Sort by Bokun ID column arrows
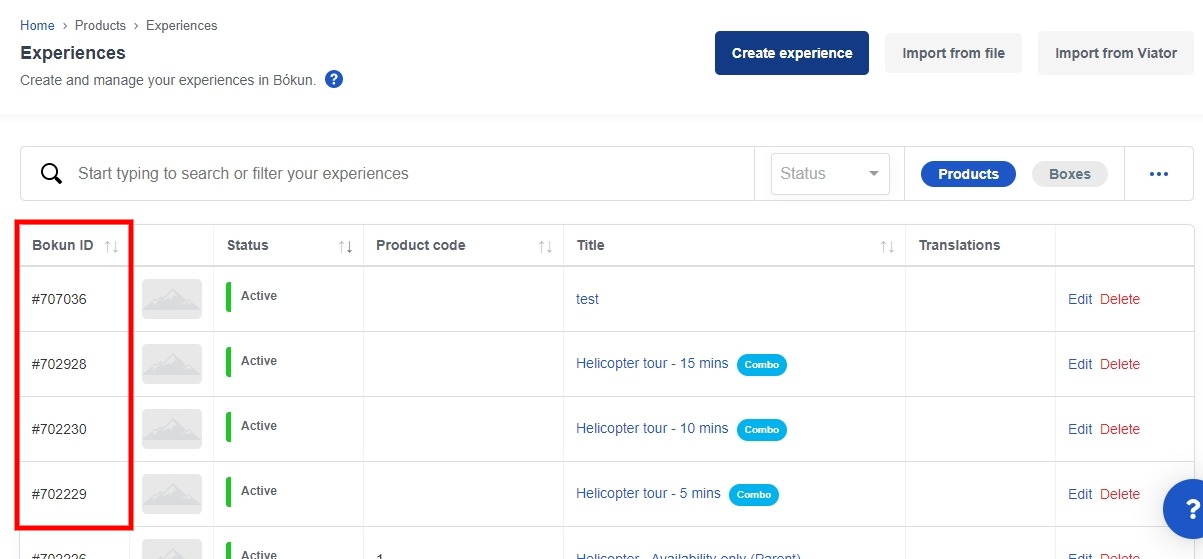This screenshot has height=559, width=1203. [111, 246]
